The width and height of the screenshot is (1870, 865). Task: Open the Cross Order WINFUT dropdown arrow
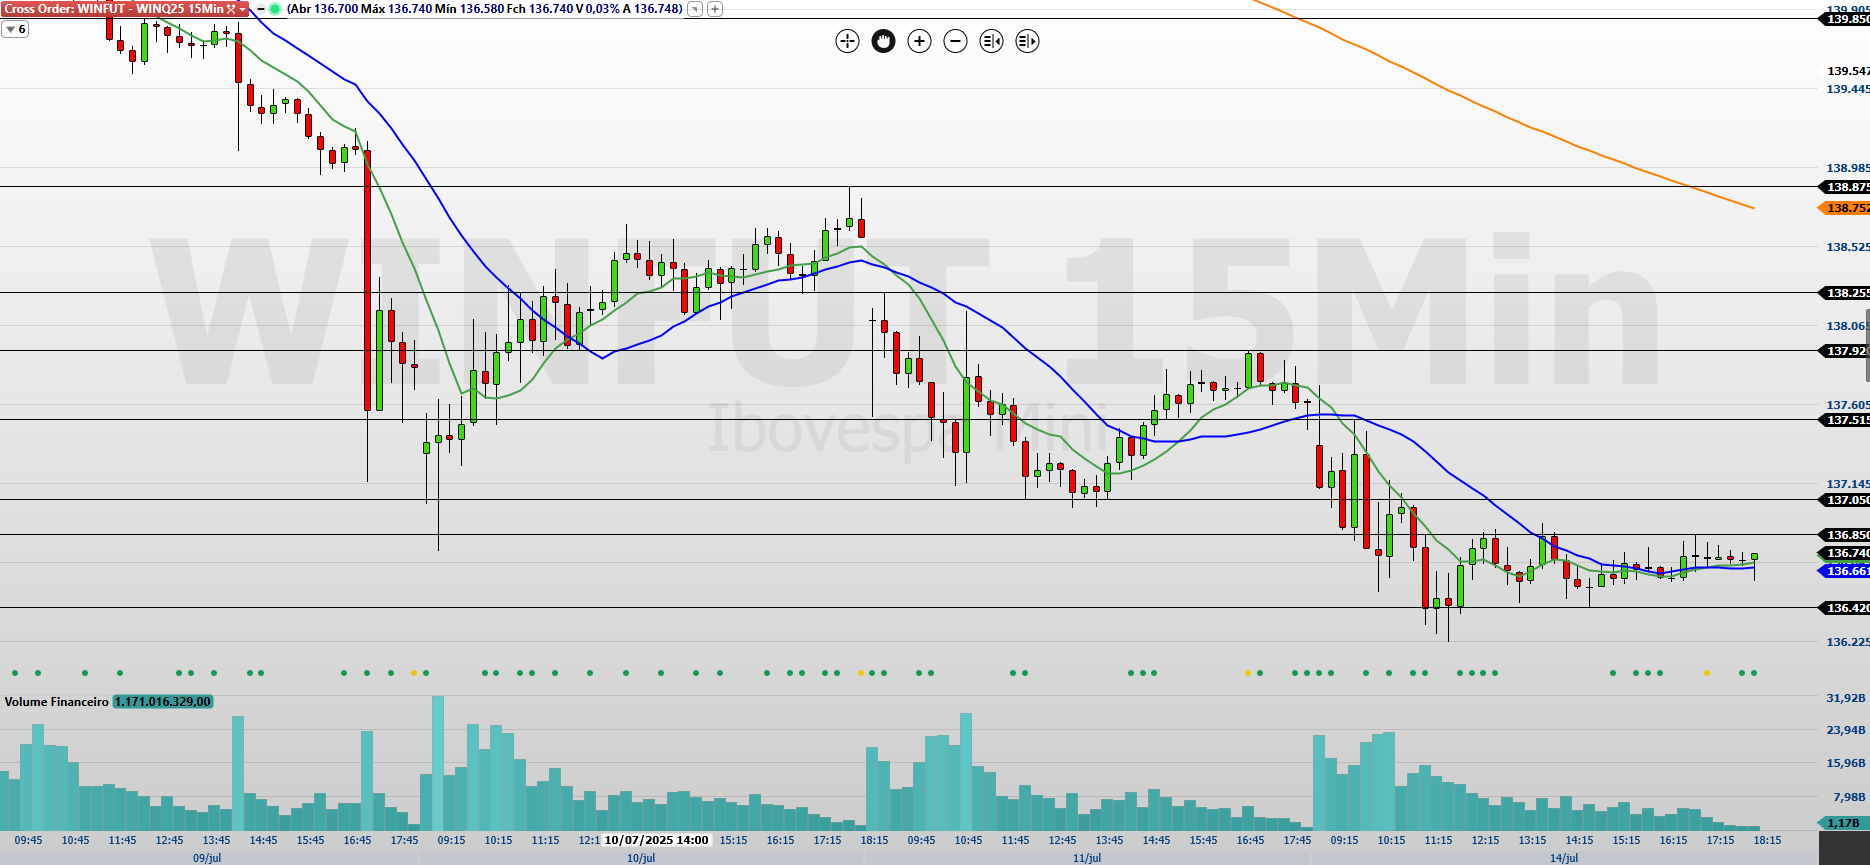click(x=243, y=9)
